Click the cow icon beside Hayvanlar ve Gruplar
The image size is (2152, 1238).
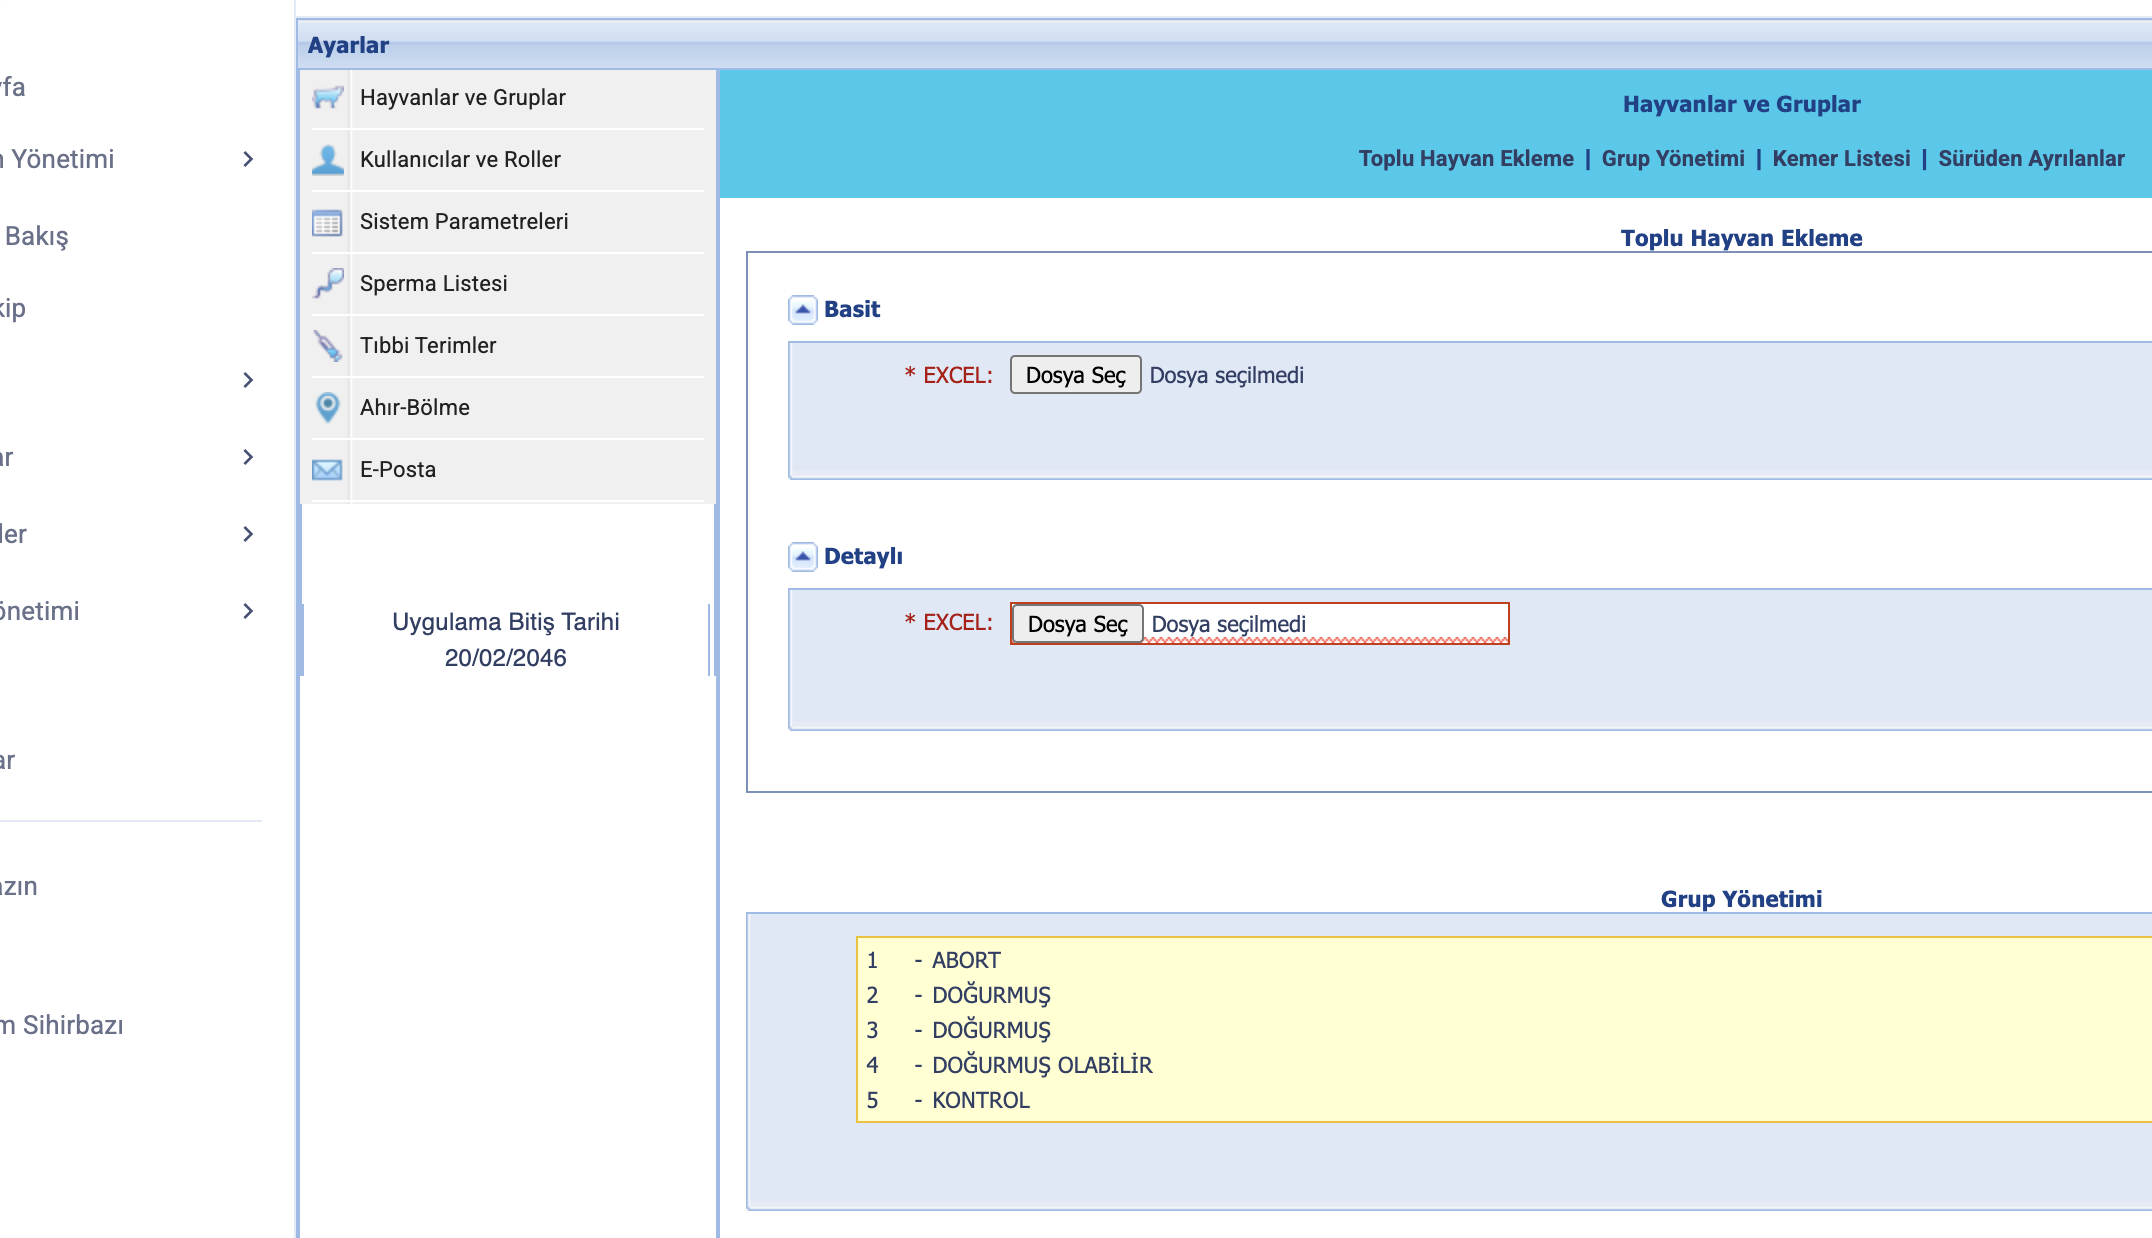(327, 98)
